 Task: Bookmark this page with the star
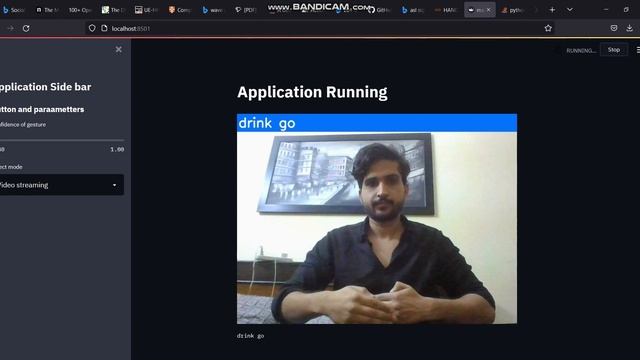point(548,28)
